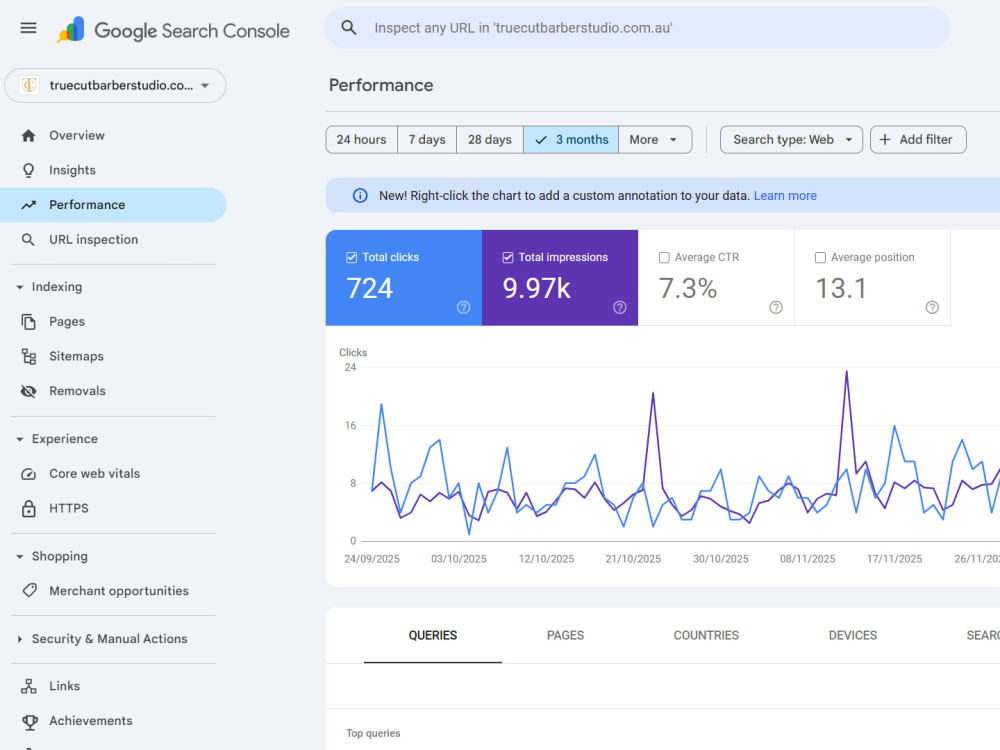
Task: Open the hamburger main menu
Action: (28, 28)
